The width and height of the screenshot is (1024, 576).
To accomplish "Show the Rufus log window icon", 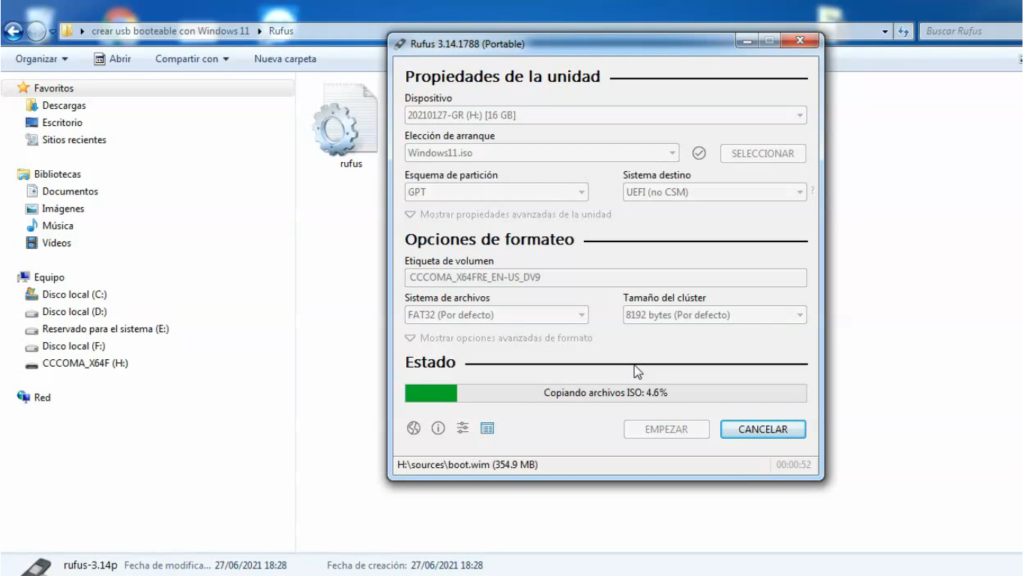I will (x=487, y=428).
